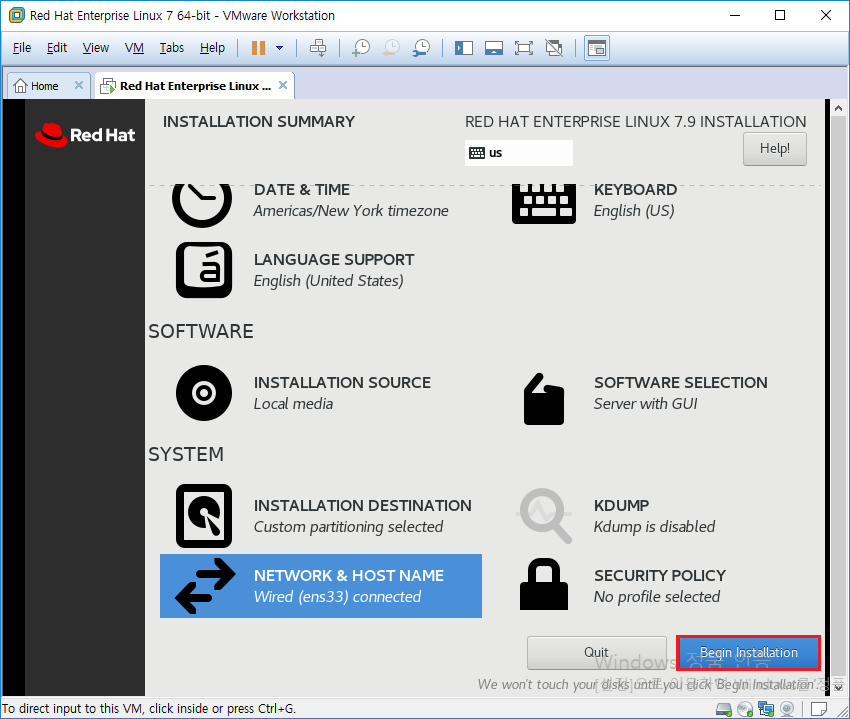
Task: Click the Security Policy lock icon
Action: [544, 584]
